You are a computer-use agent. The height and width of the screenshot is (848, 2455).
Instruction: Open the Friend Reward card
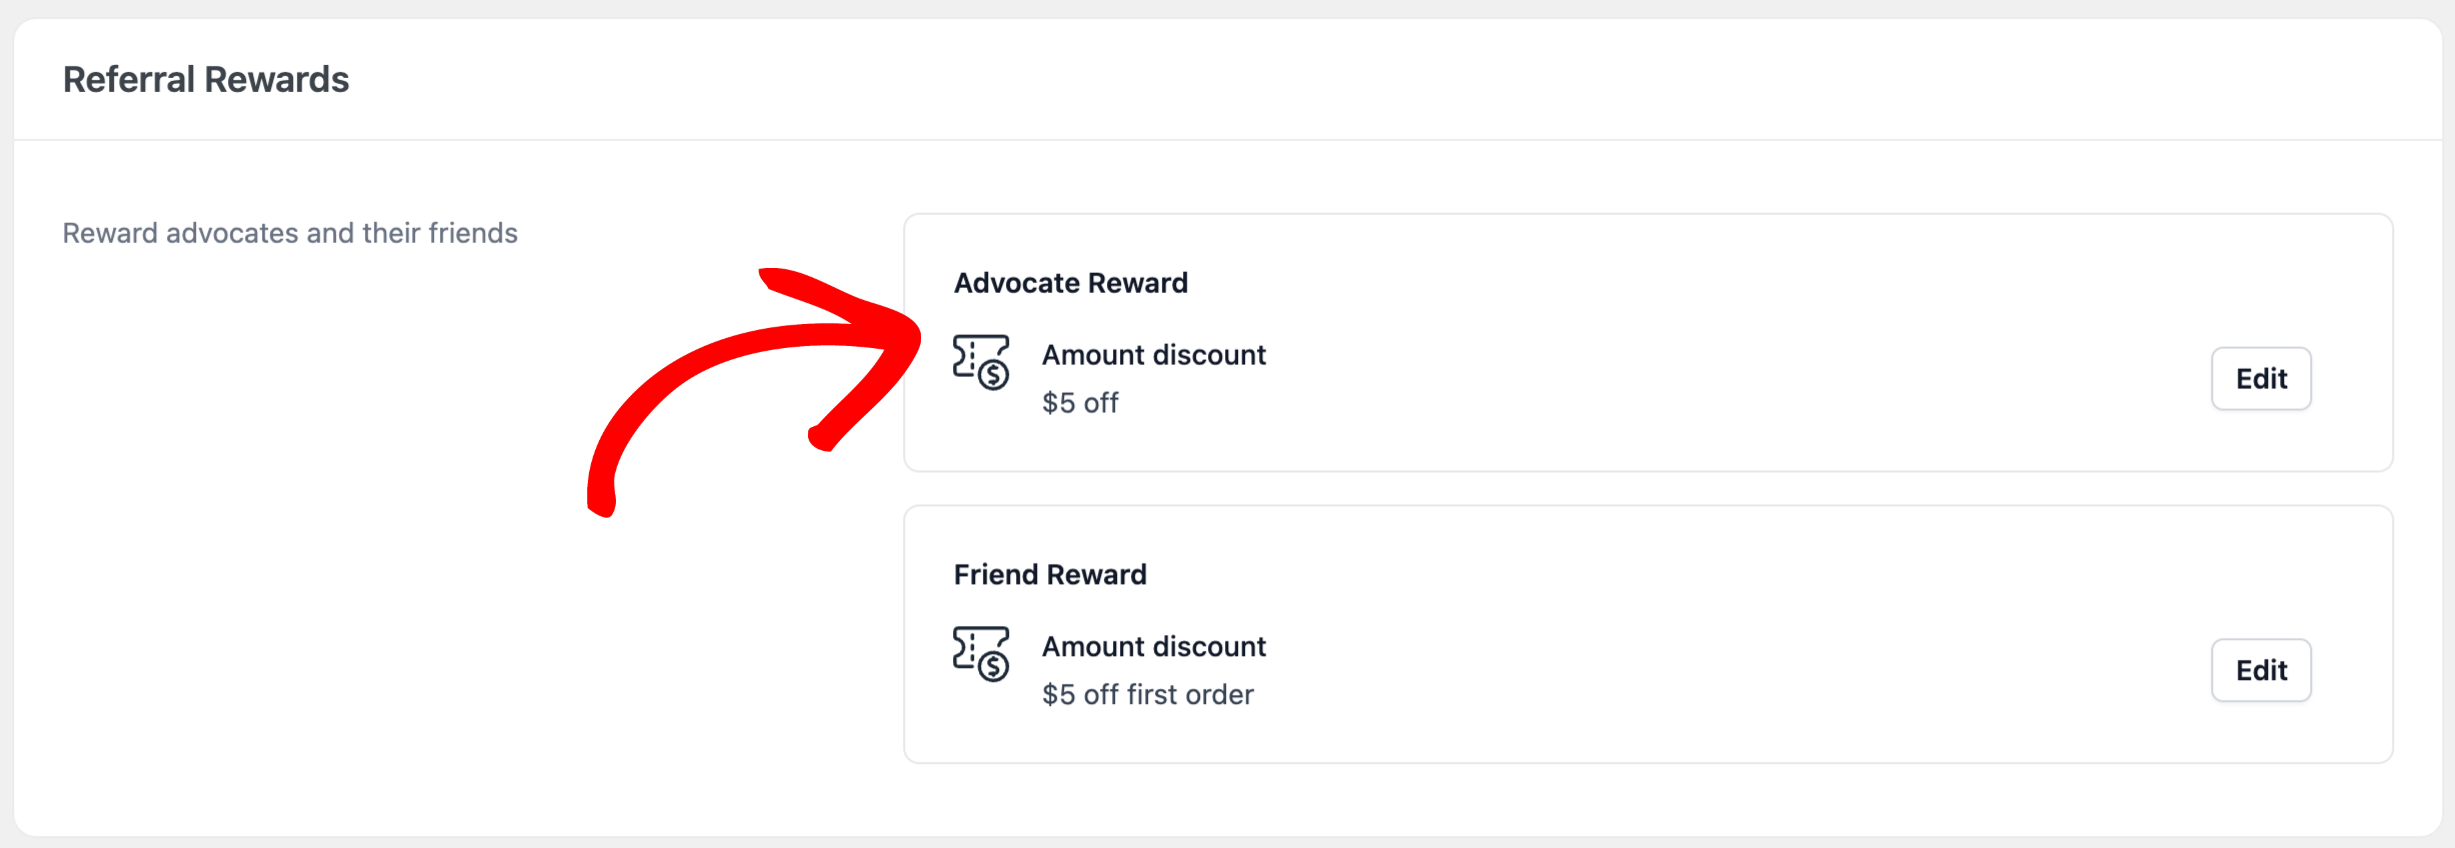tap(1650, 630)
